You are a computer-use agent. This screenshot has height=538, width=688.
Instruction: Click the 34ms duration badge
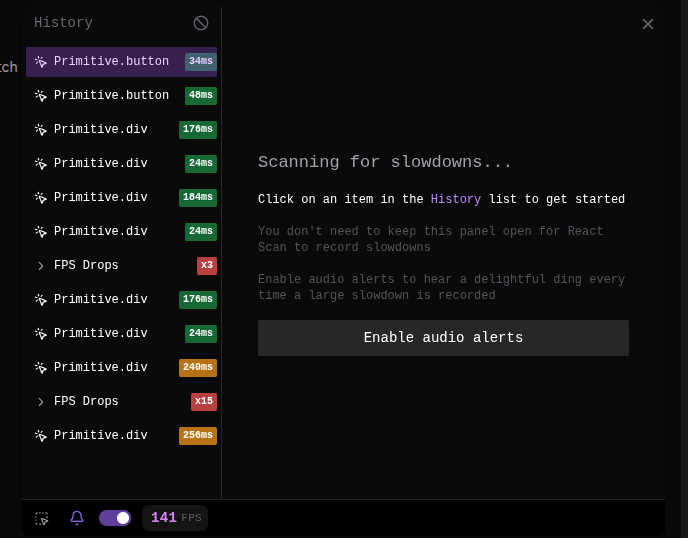[201, 61]
